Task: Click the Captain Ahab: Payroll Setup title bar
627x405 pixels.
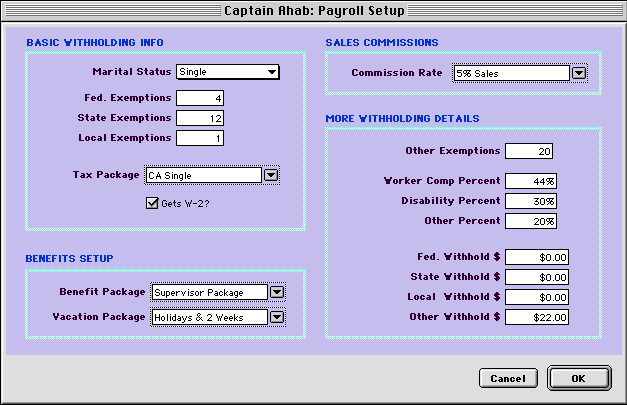Action: 313,11
